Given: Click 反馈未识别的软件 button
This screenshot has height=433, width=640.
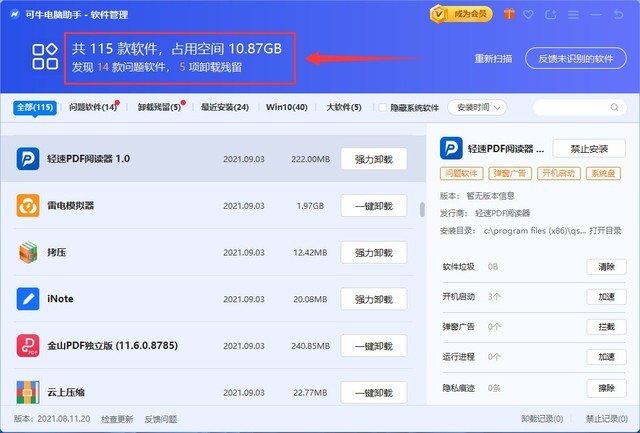Looking at the screenshot, I should click(576, 58).
